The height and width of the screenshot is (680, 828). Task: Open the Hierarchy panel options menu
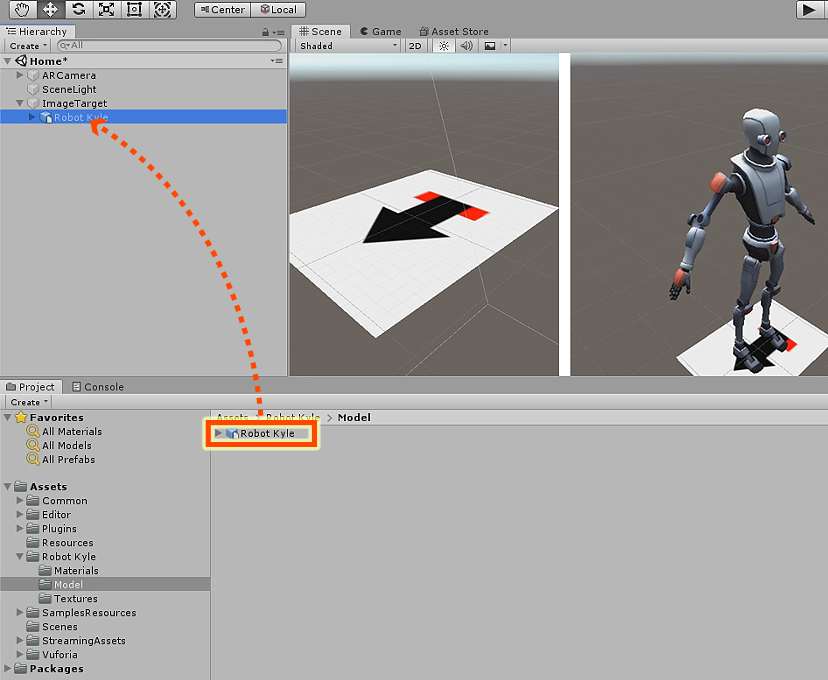pos(278,32)
